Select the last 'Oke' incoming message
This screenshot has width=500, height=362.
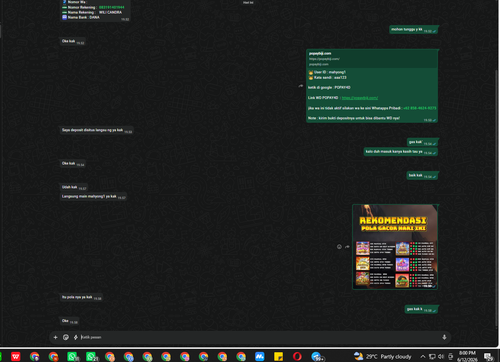pyautogui.click(x=69, y=321)
